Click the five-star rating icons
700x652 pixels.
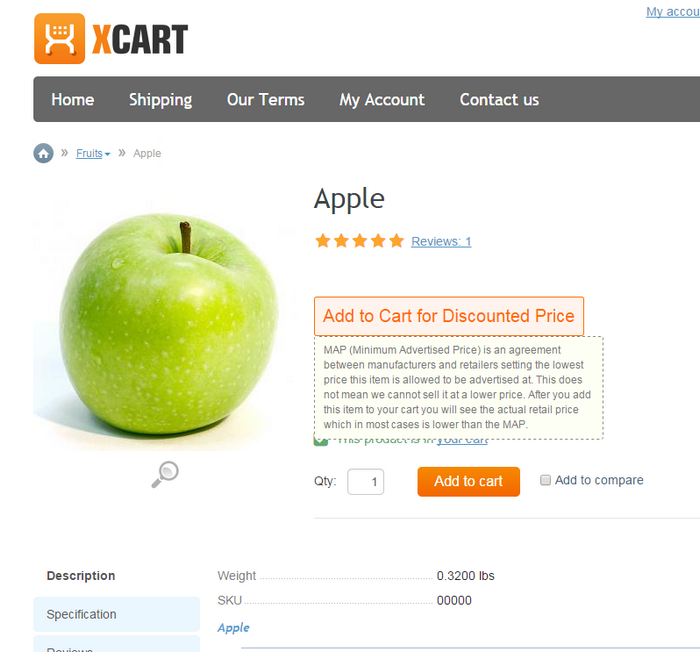point(359,241)
